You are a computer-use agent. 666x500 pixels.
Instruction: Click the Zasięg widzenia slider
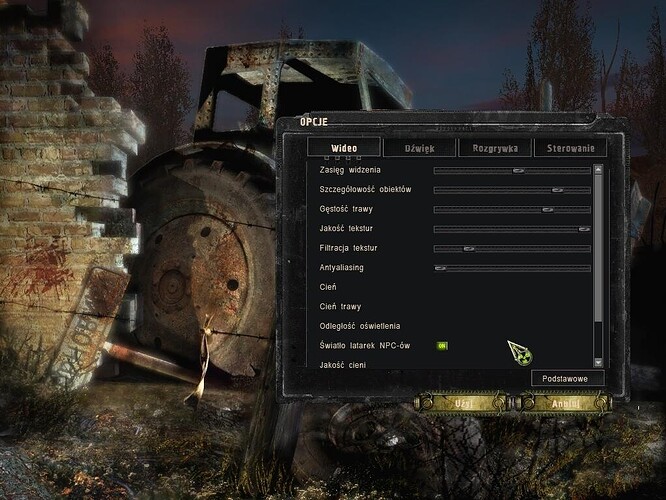512,171
